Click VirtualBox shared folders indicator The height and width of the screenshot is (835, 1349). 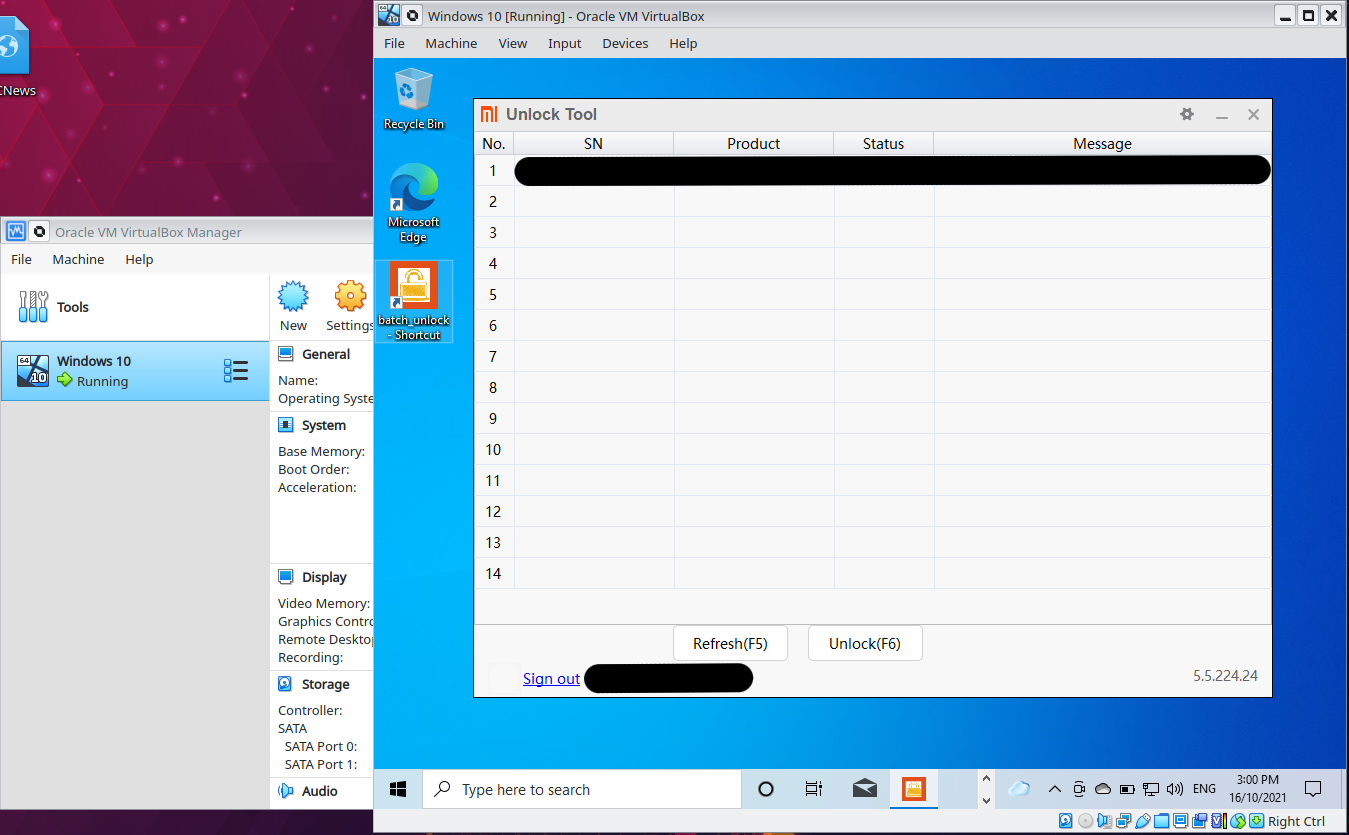[x=1161, y=821]
